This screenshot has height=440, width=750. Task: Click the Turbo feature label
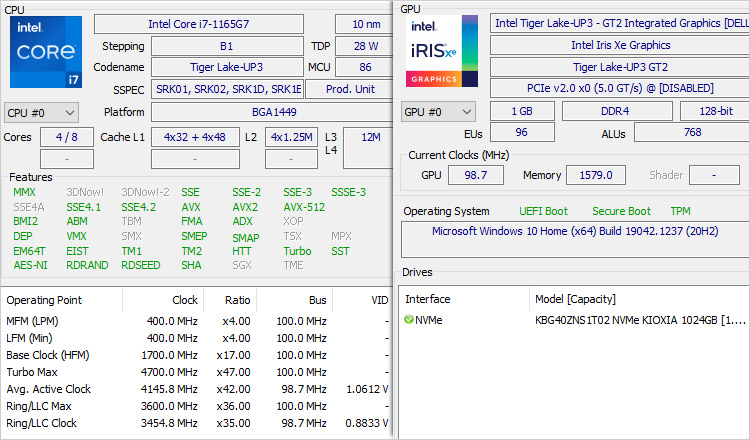tap(297, 251)
